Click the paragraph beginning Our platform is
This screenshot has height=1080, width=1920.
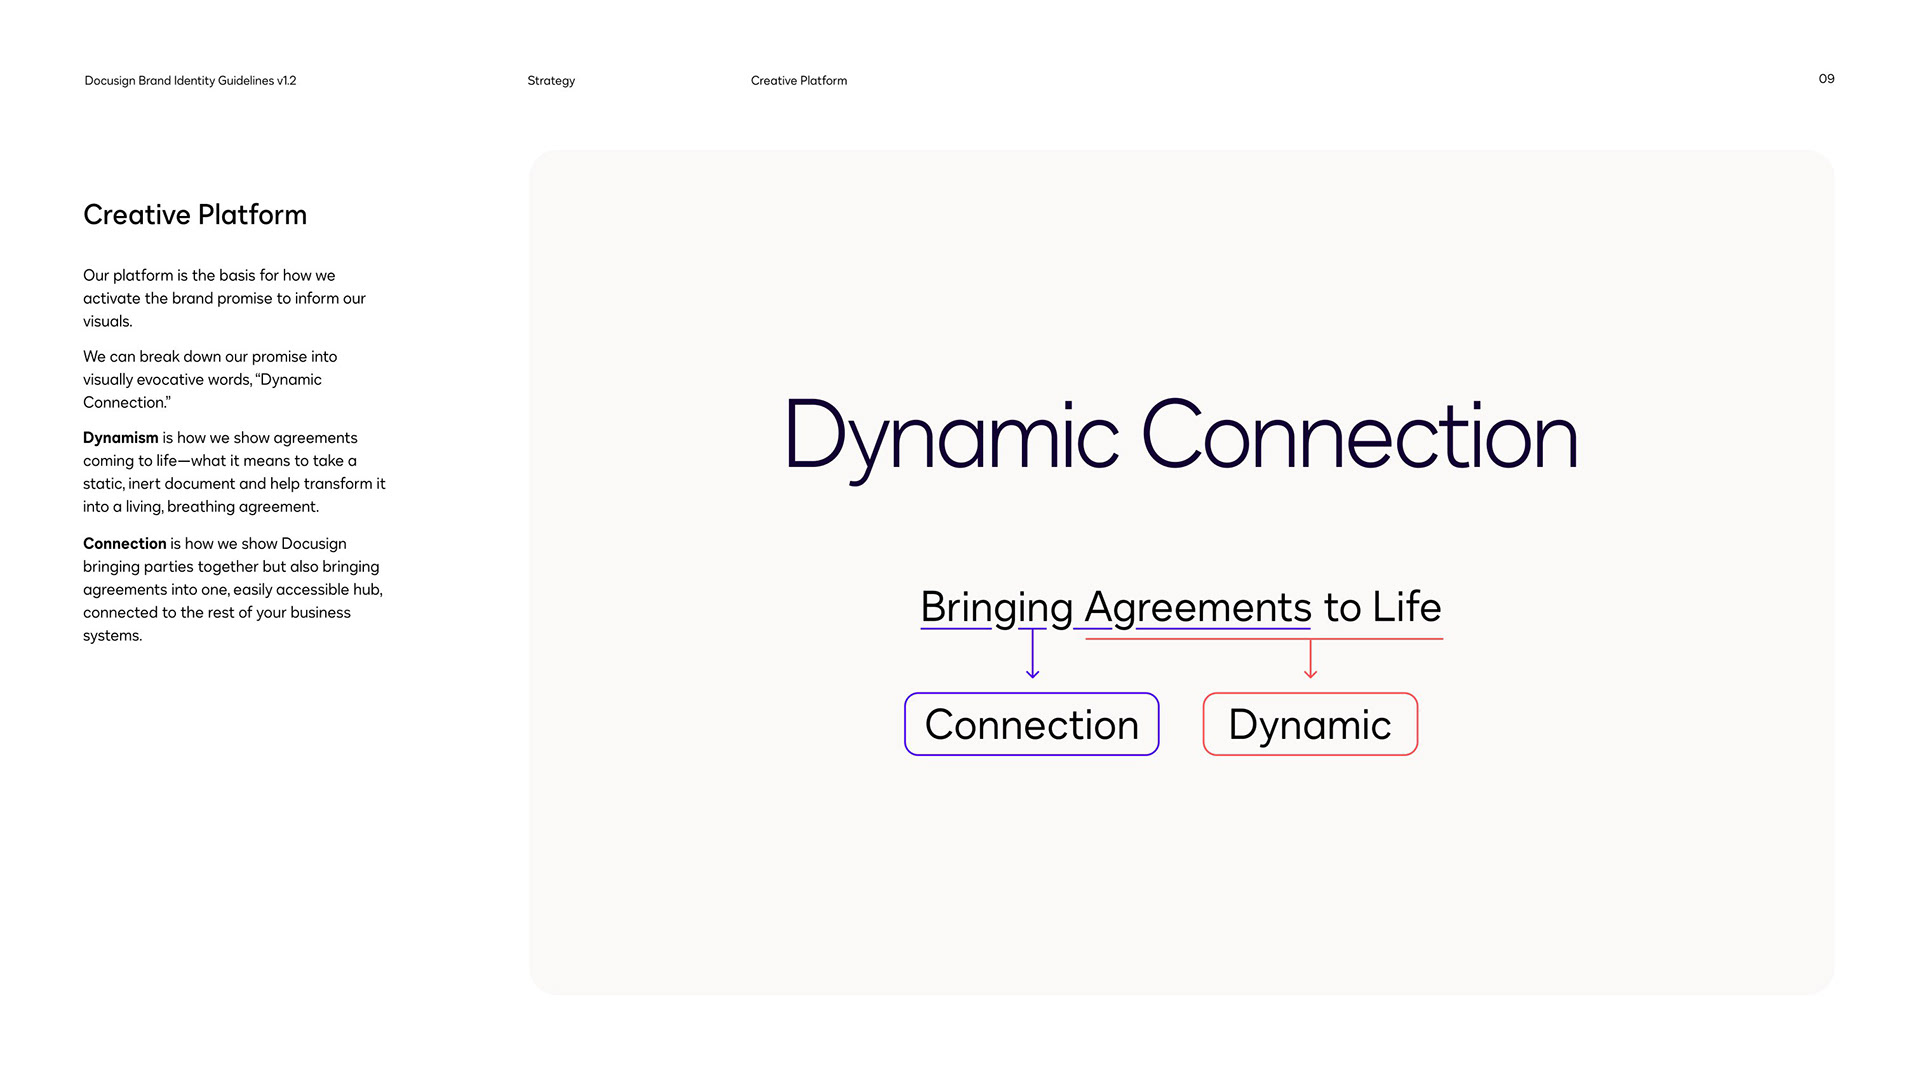[224, 298]
